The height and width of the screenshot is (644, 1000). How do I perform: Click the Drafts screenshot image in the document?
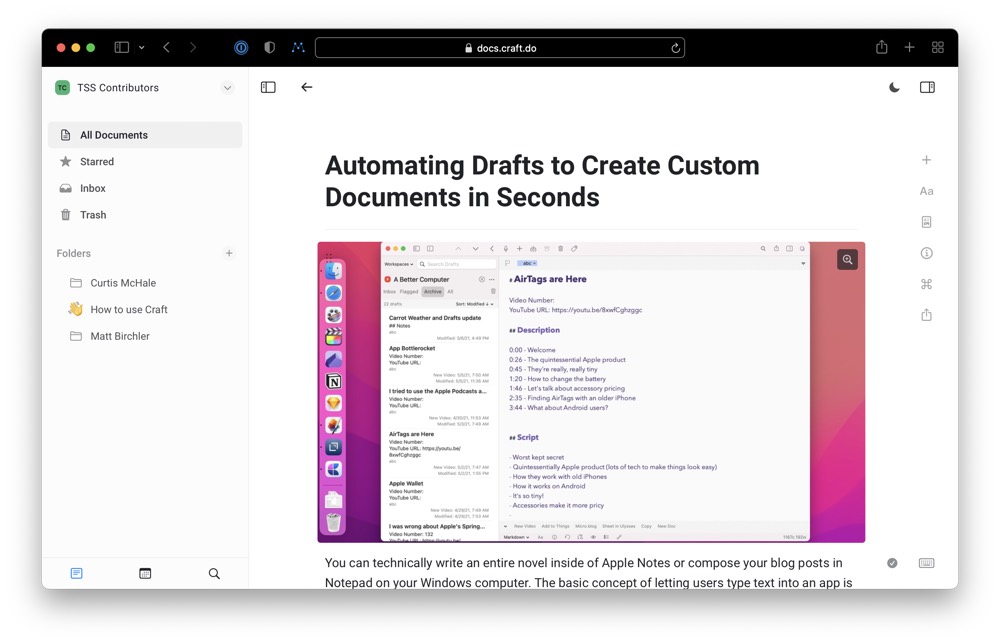coord(591,392)
